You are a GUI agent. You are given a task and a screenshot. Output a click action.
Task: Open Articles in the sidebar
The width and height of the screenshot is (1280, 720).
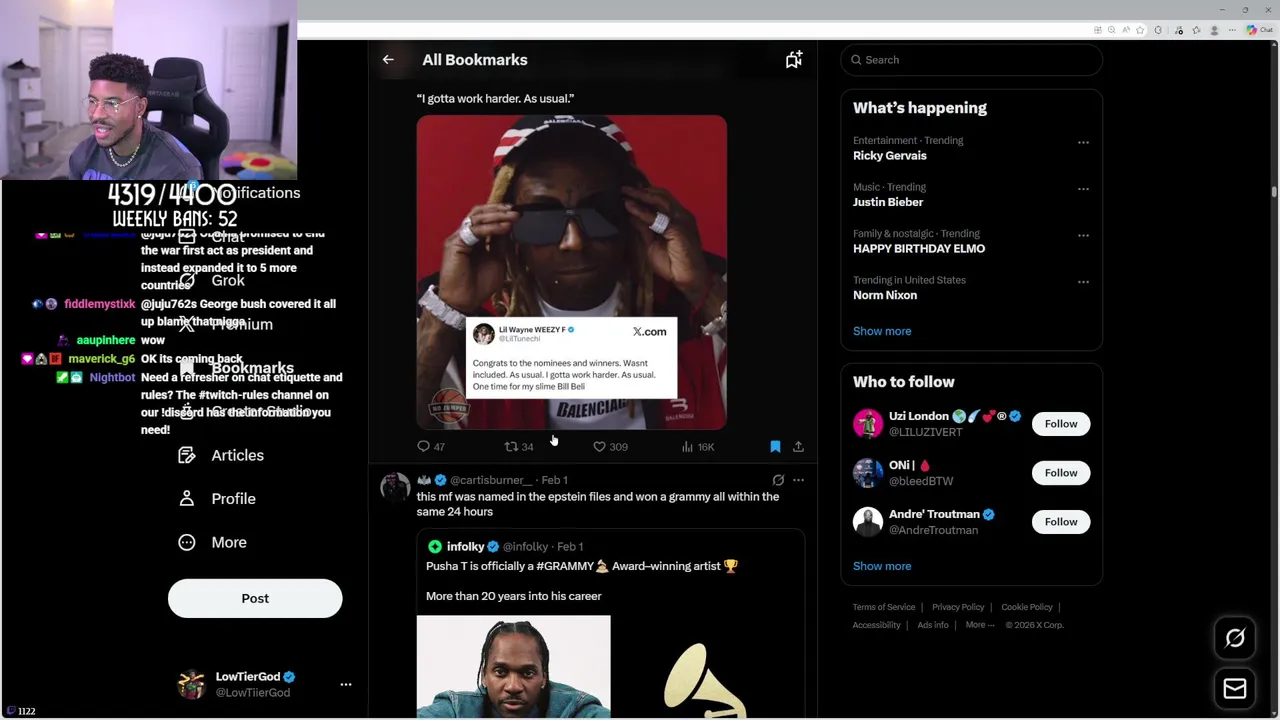coord(221,455)
